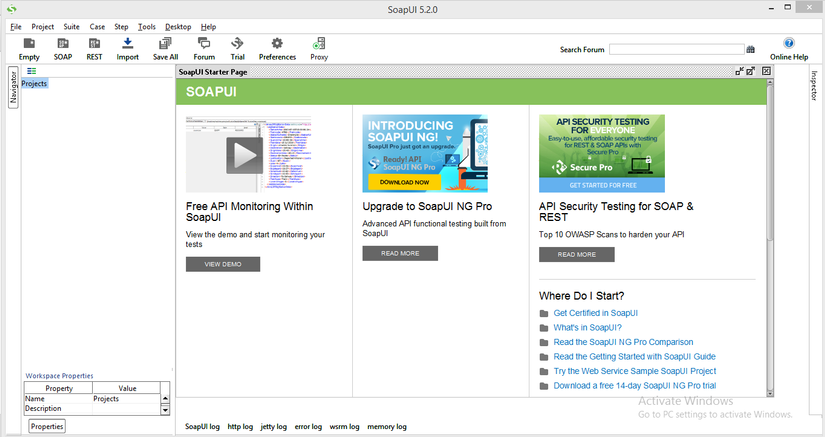Click the Proxy toolbar icon
825x437 pixels.
pos(319,49)
